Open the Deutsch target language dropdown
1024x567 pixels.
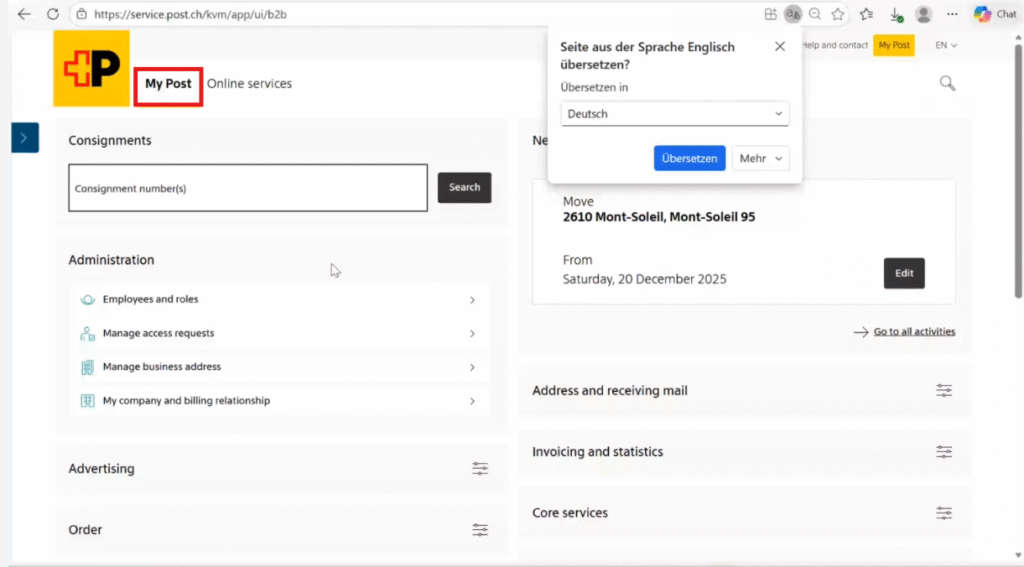(x=675, y=114)
